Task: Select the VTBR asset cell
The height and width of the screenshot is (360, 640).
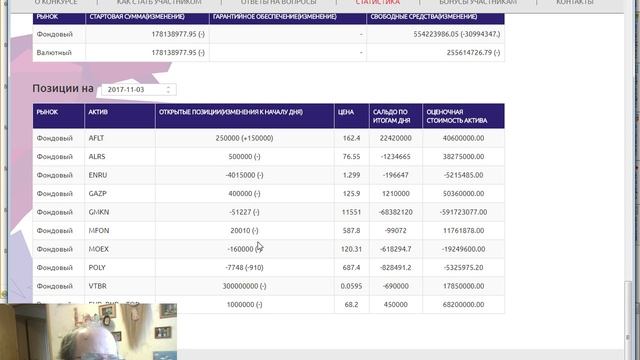Action: point(120,286)
